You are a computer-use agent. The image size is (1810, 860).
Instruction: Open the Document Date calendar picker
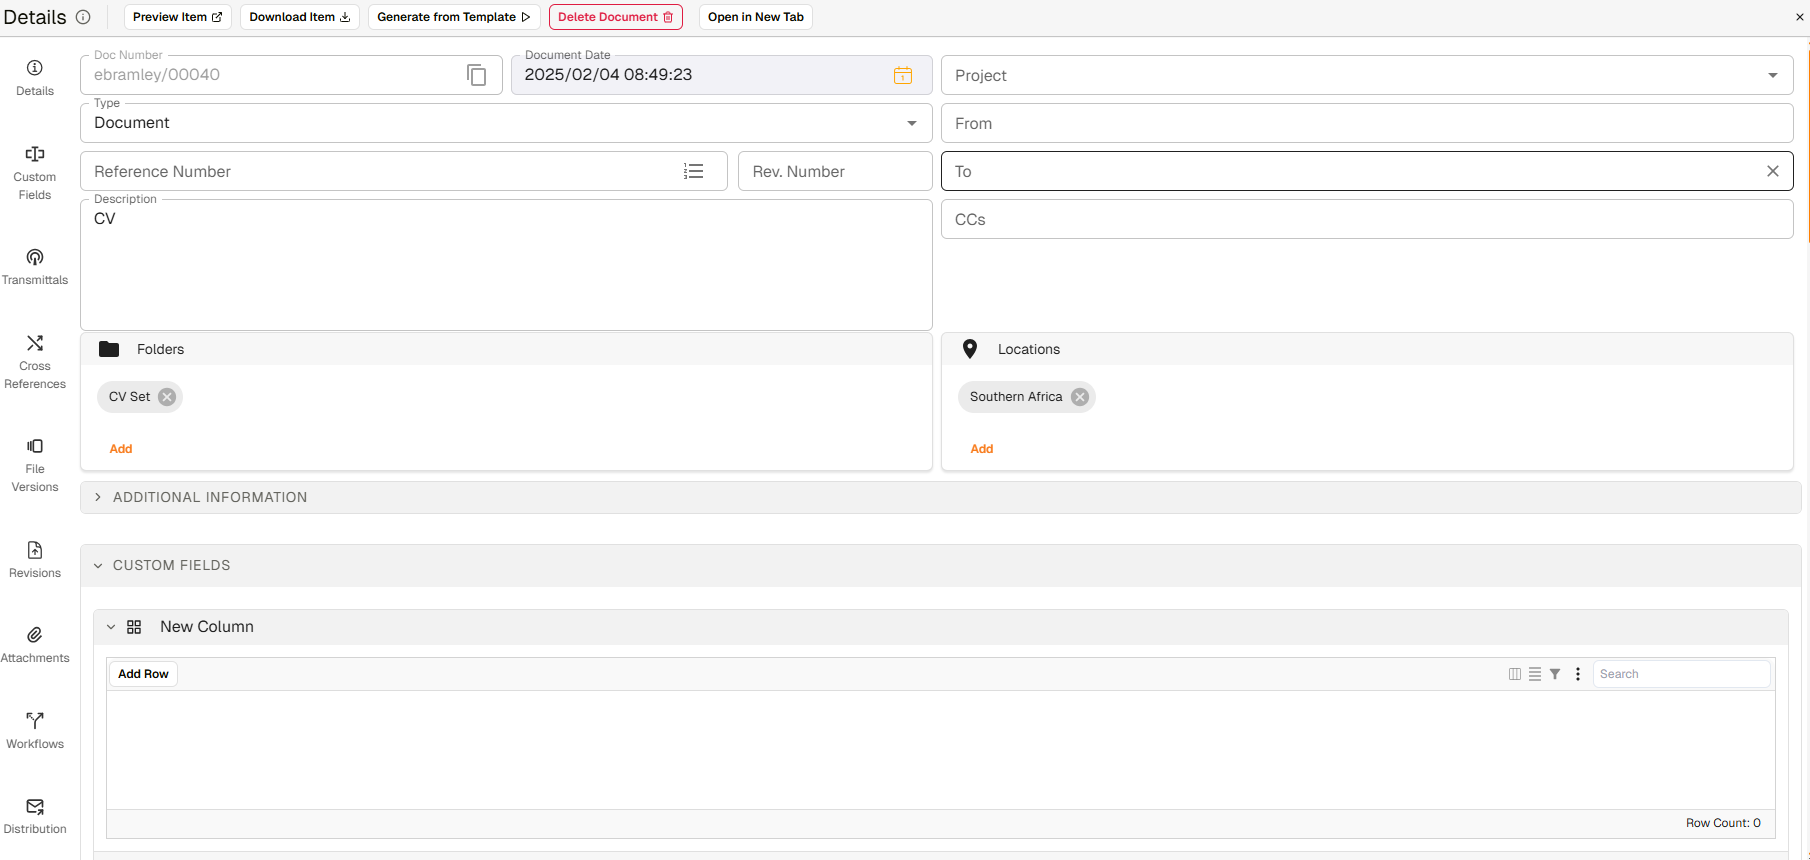(903, 75)
